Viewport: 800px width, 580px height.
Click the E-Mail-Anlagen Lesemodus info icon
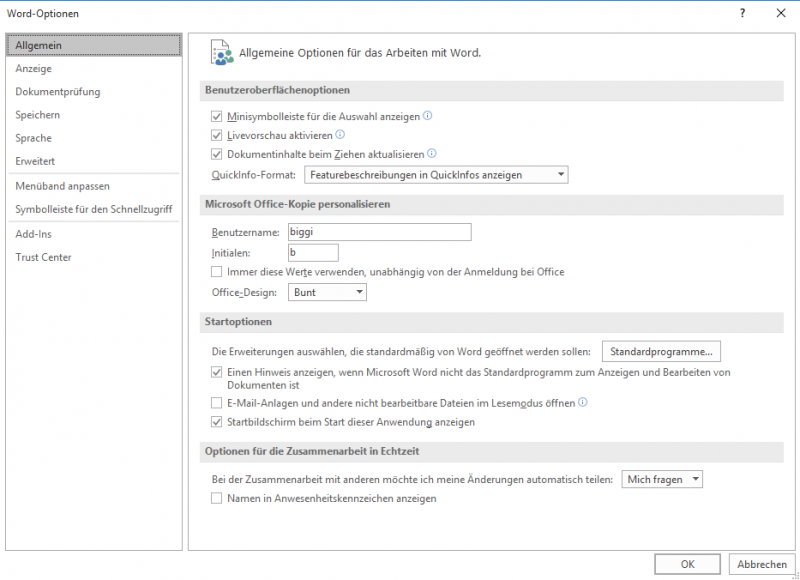(x=584, y=403)
